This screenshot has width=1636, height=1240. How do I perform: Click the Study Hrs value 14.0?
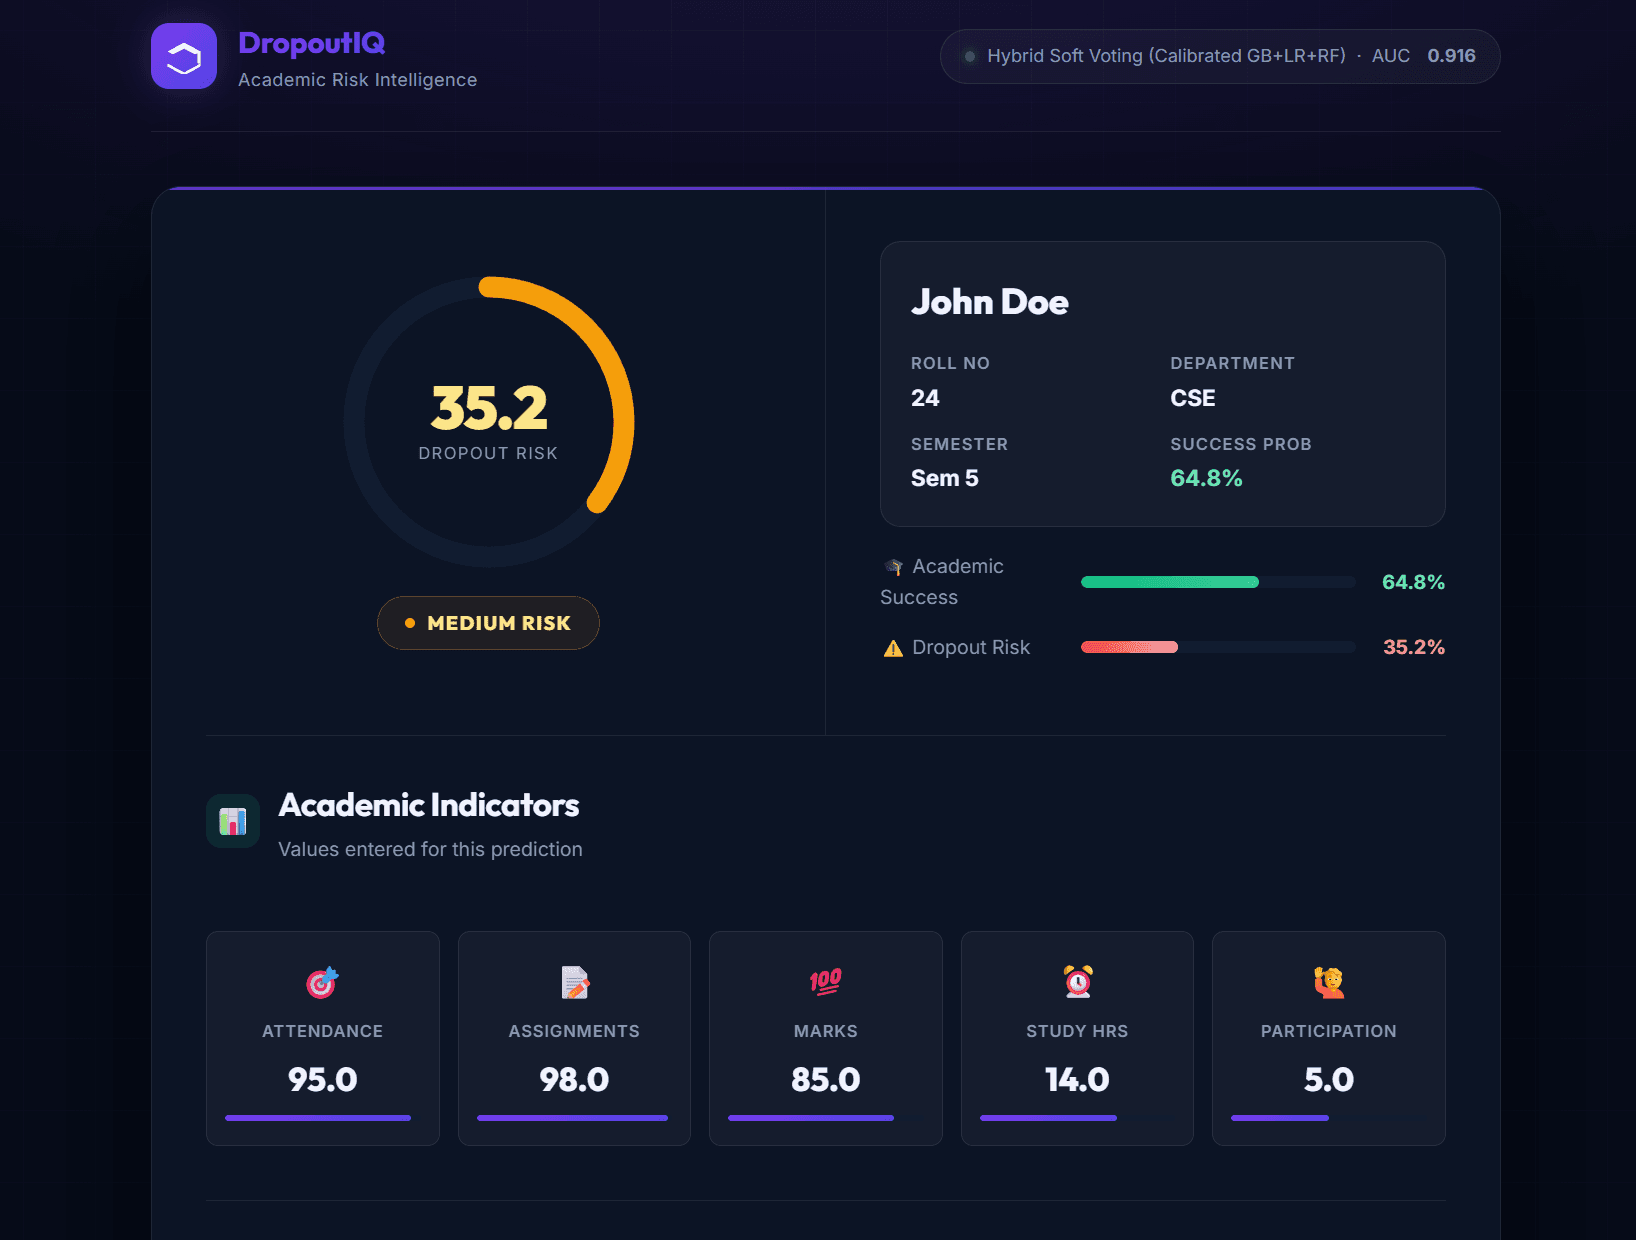[1077, 1080]
